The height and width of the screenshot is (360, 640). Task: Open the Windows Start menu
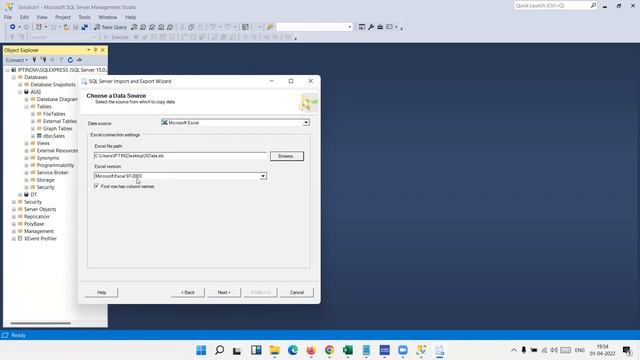point(201,350)
